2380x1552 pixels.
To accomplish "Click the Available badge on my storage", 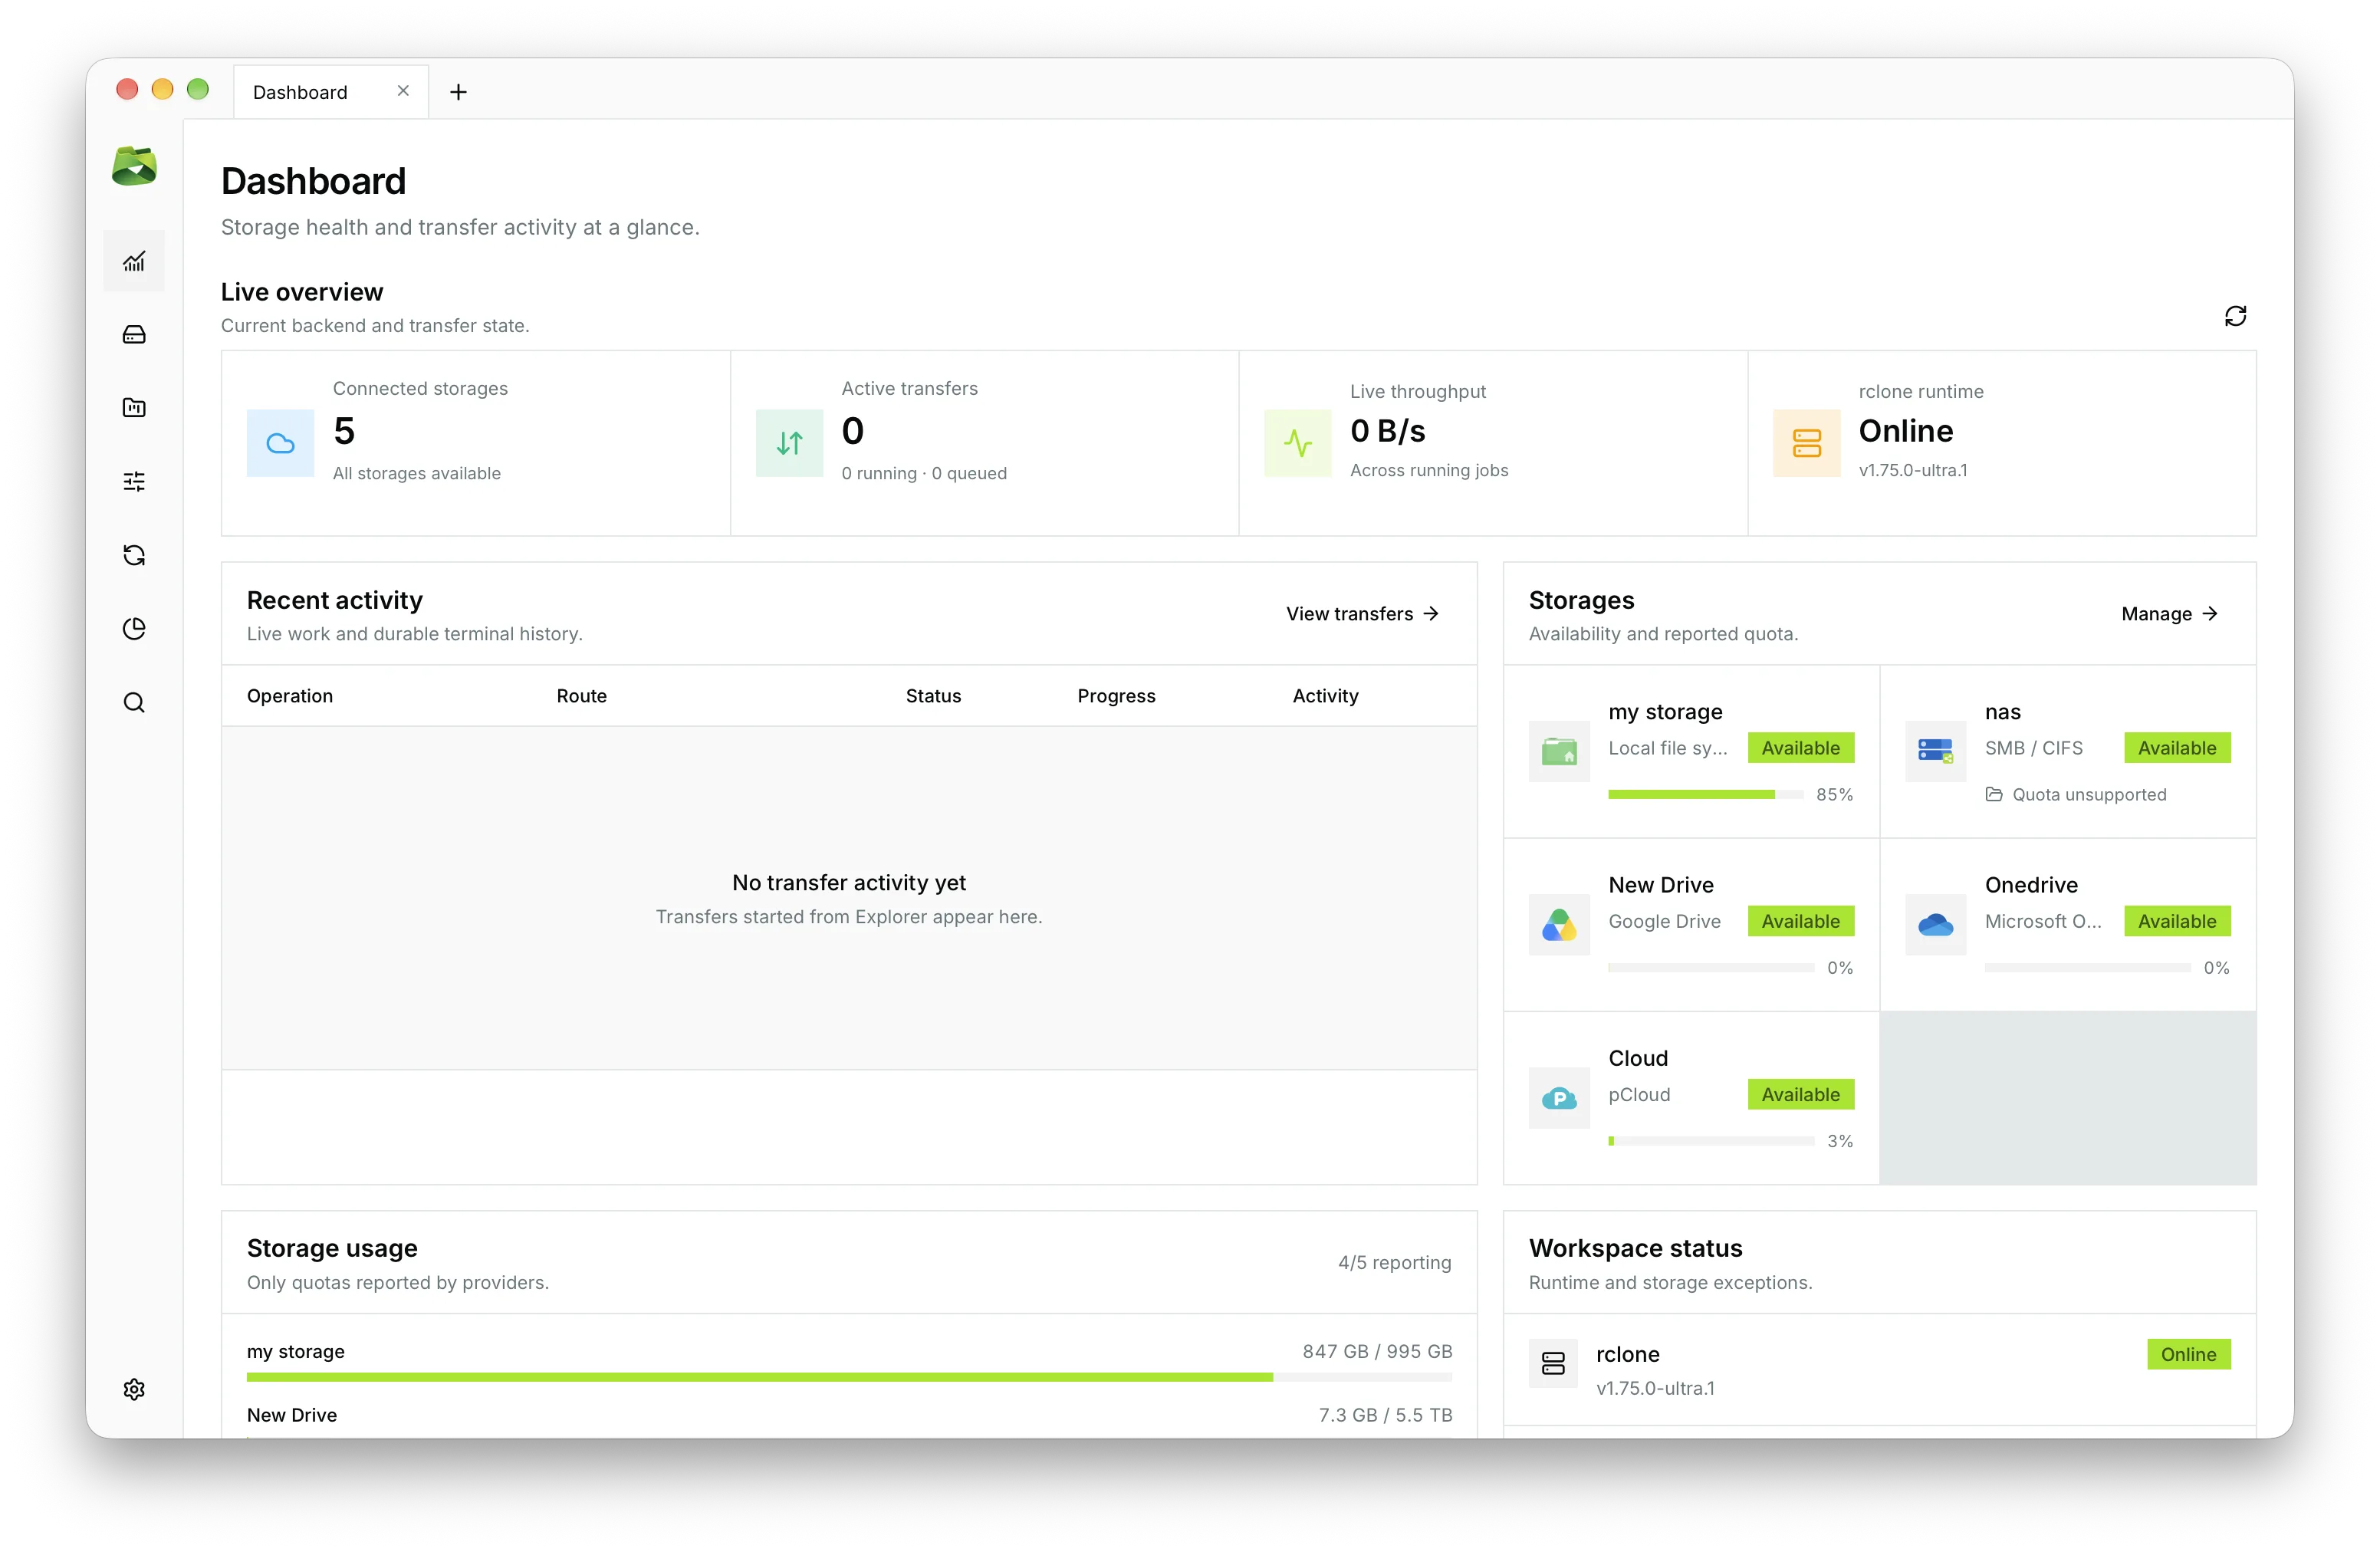I will coord(1800,748).
